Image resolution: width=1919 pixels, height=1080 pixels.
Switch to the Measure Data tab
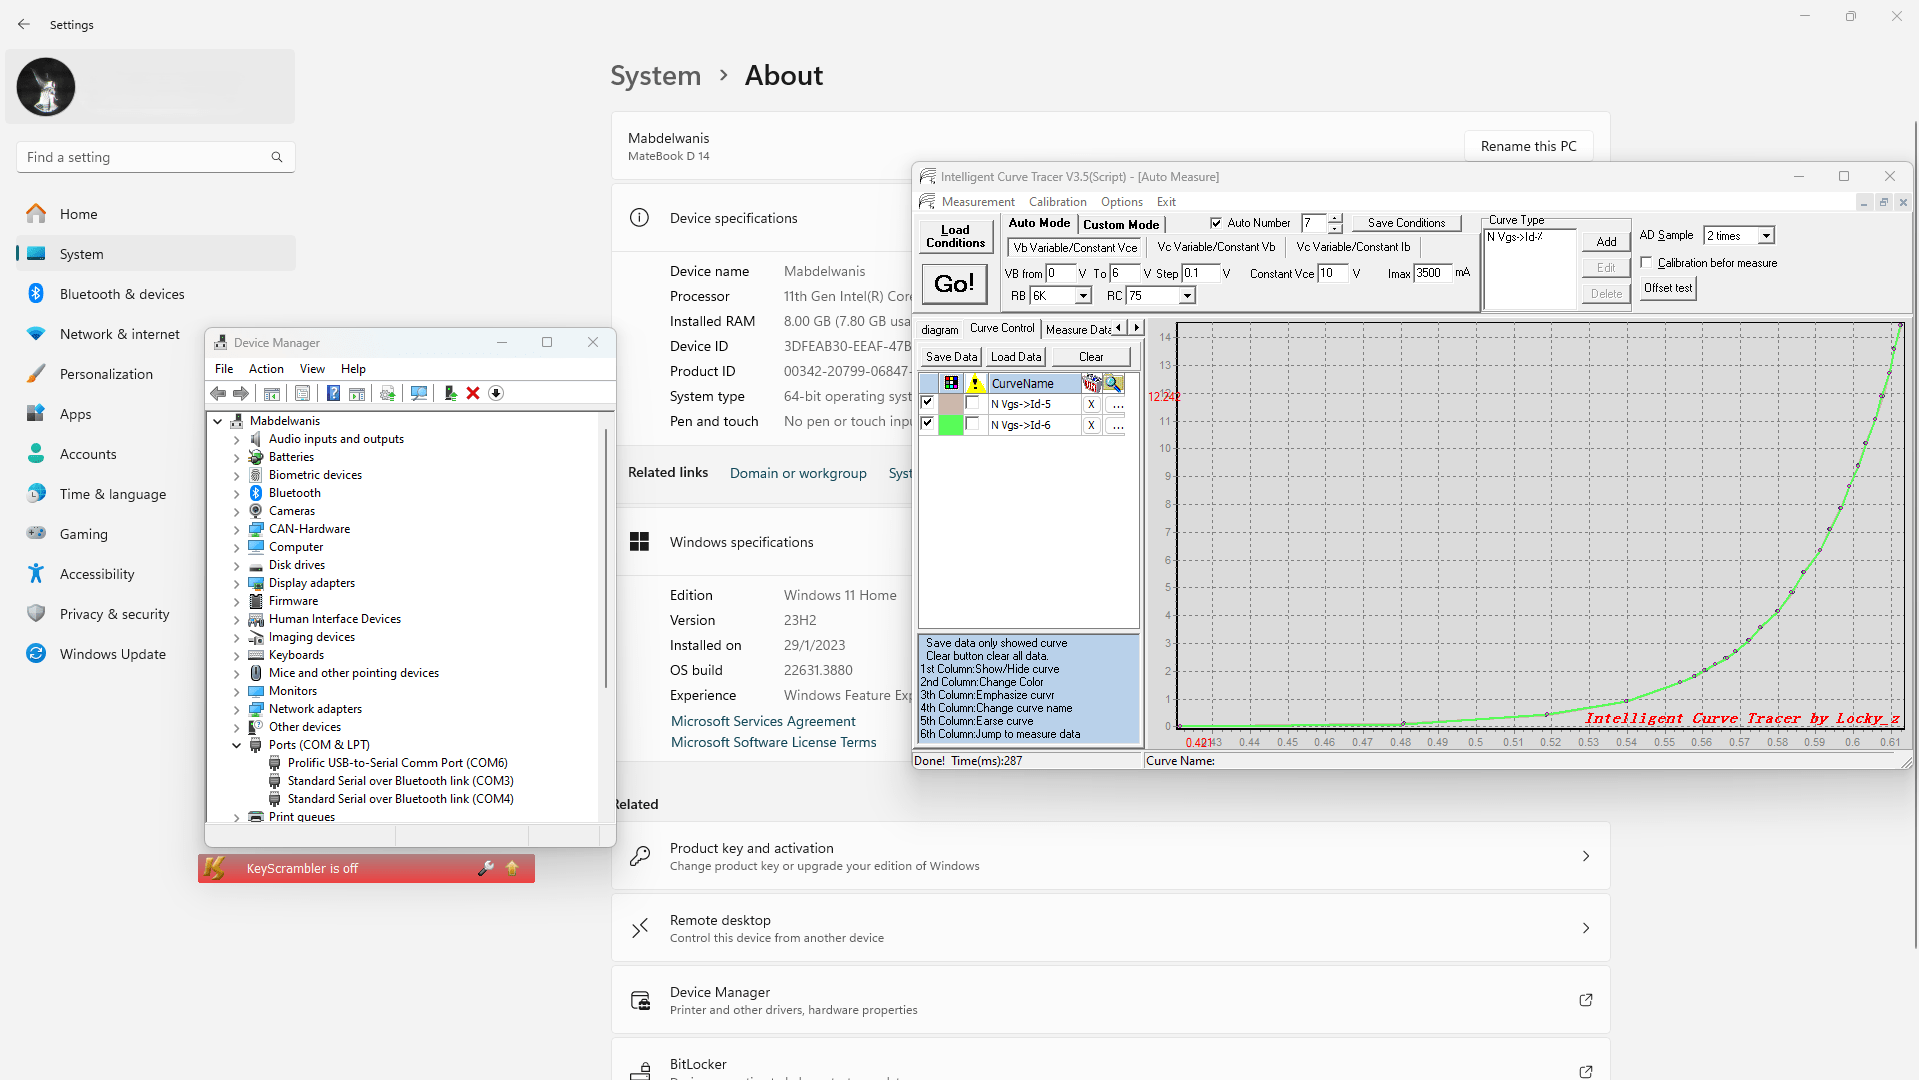(x=1077, y=329)
